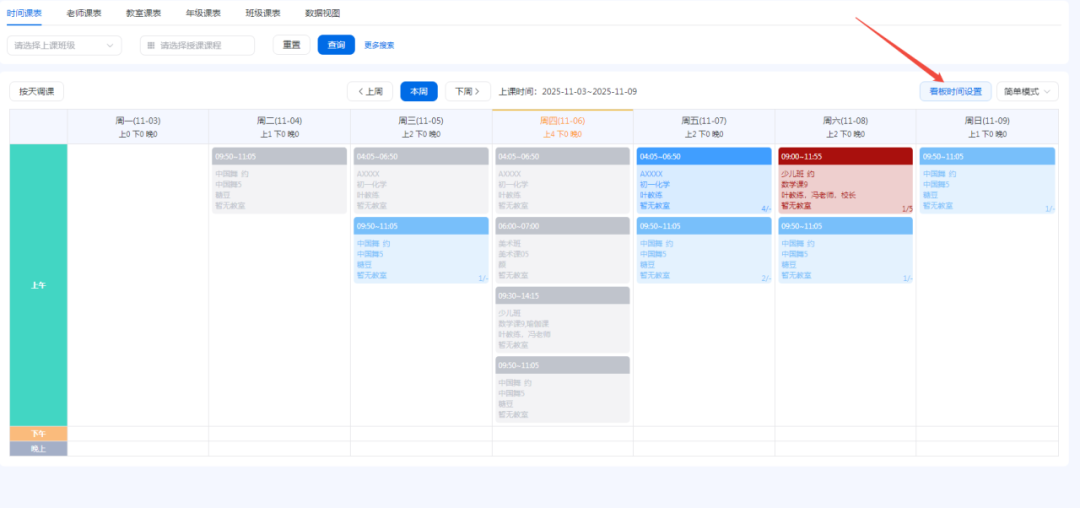1080x508 pixels.
Task: Switch to the 教室课表 tab
Action: pyautogui.click(x=144, y=13)
